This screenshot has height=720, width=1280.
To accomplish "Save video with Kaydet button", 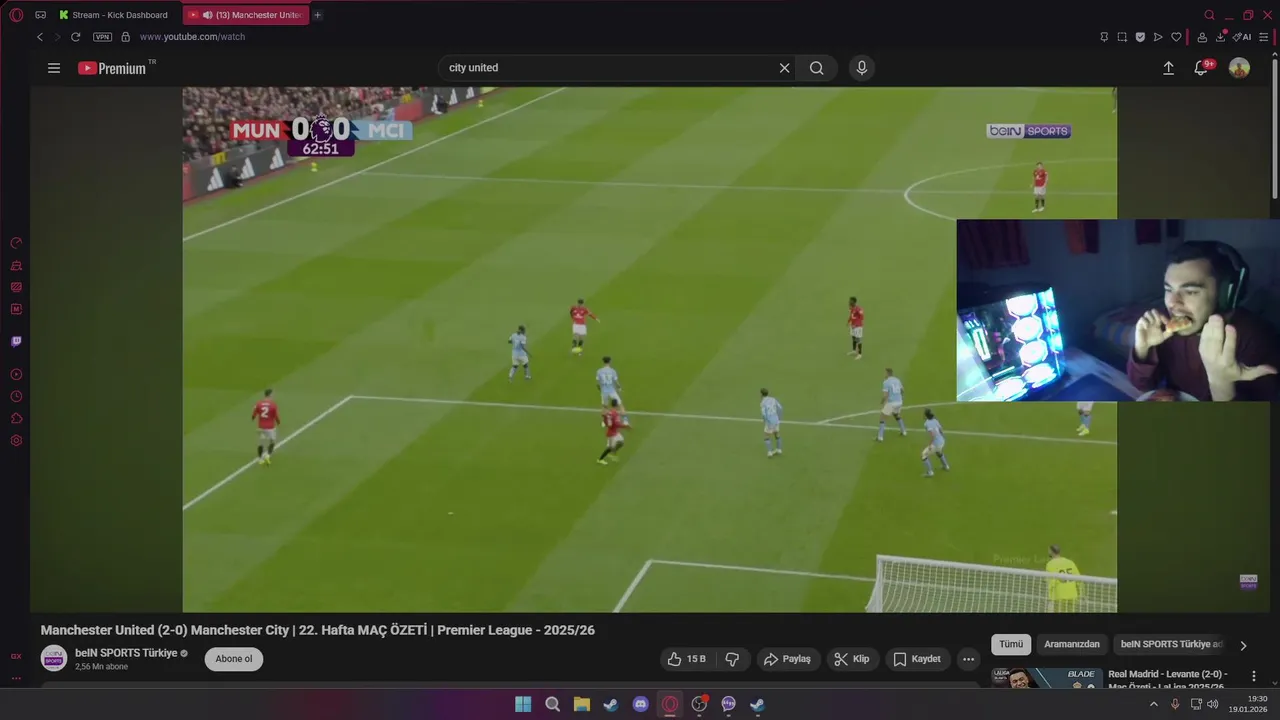I will tap(917, 659).
